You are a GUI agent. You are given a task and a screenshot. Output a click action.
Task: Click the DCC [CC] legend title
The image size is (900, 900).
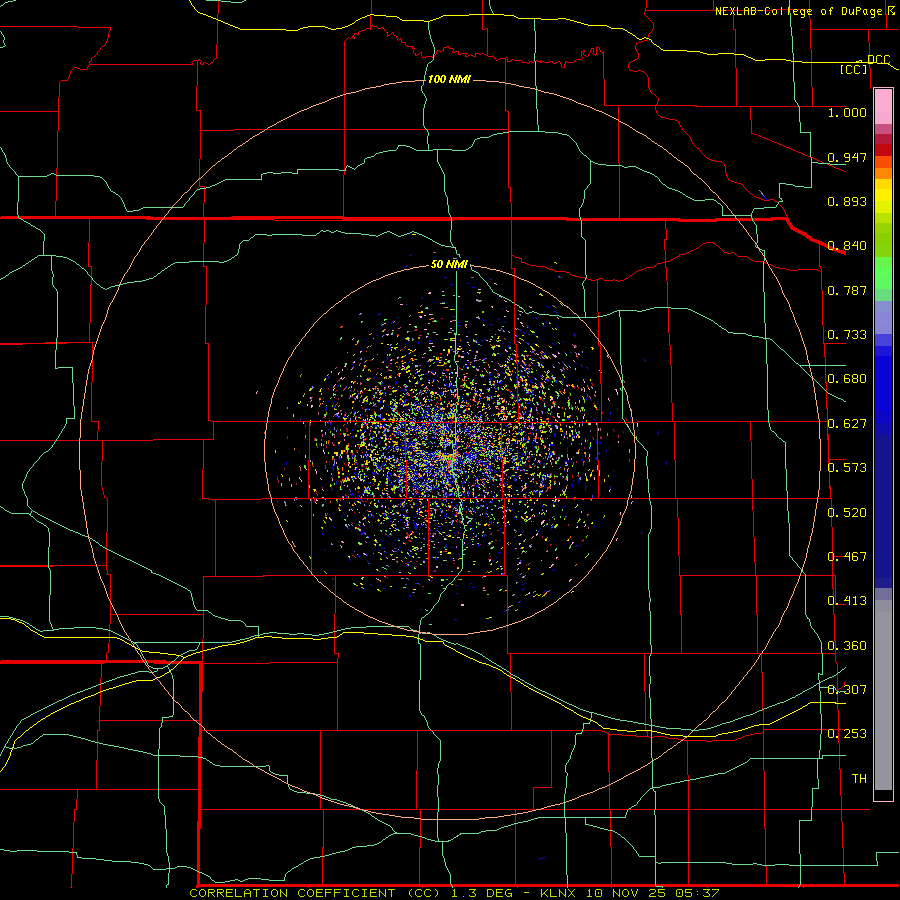864,64
